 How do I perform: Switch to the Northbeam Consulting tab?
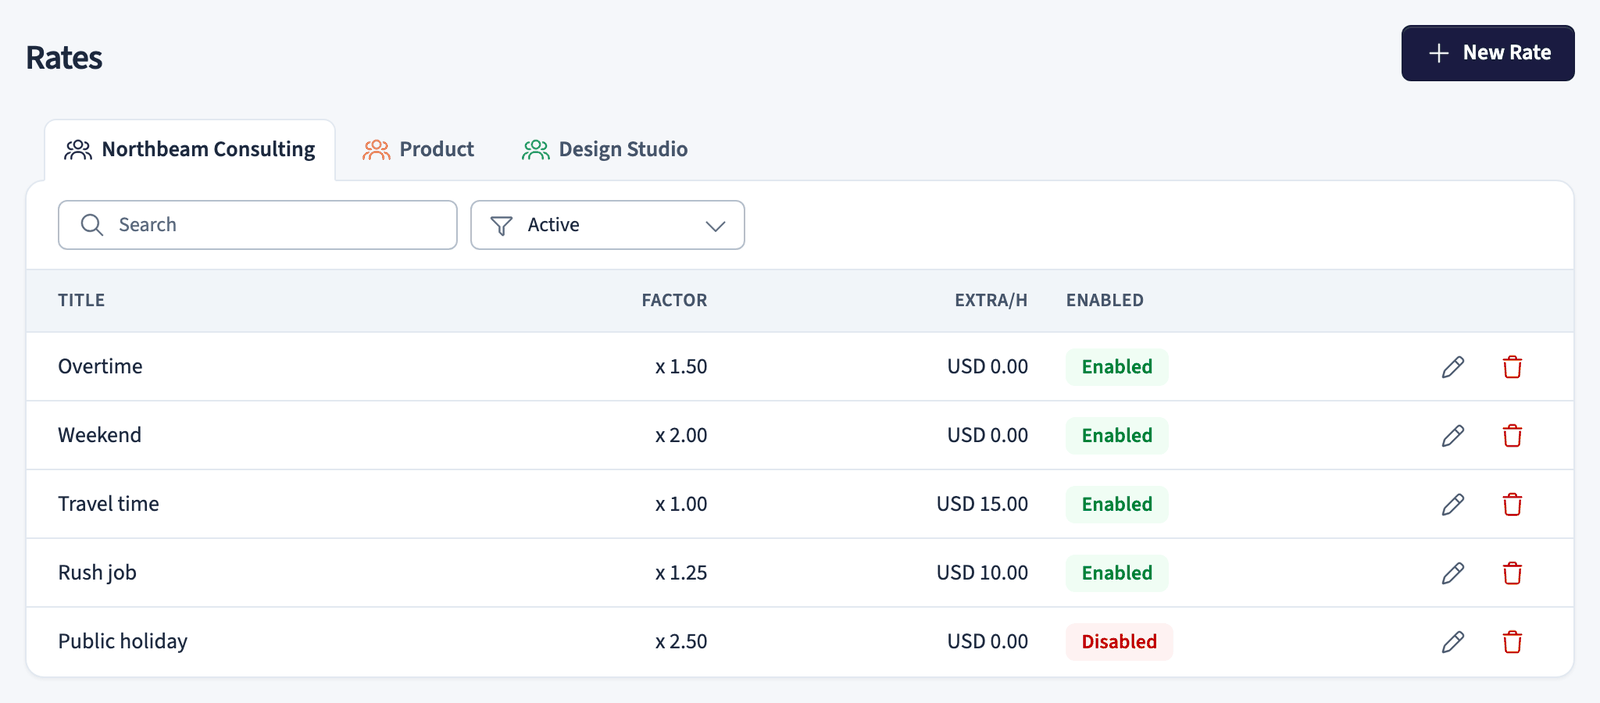190,150
